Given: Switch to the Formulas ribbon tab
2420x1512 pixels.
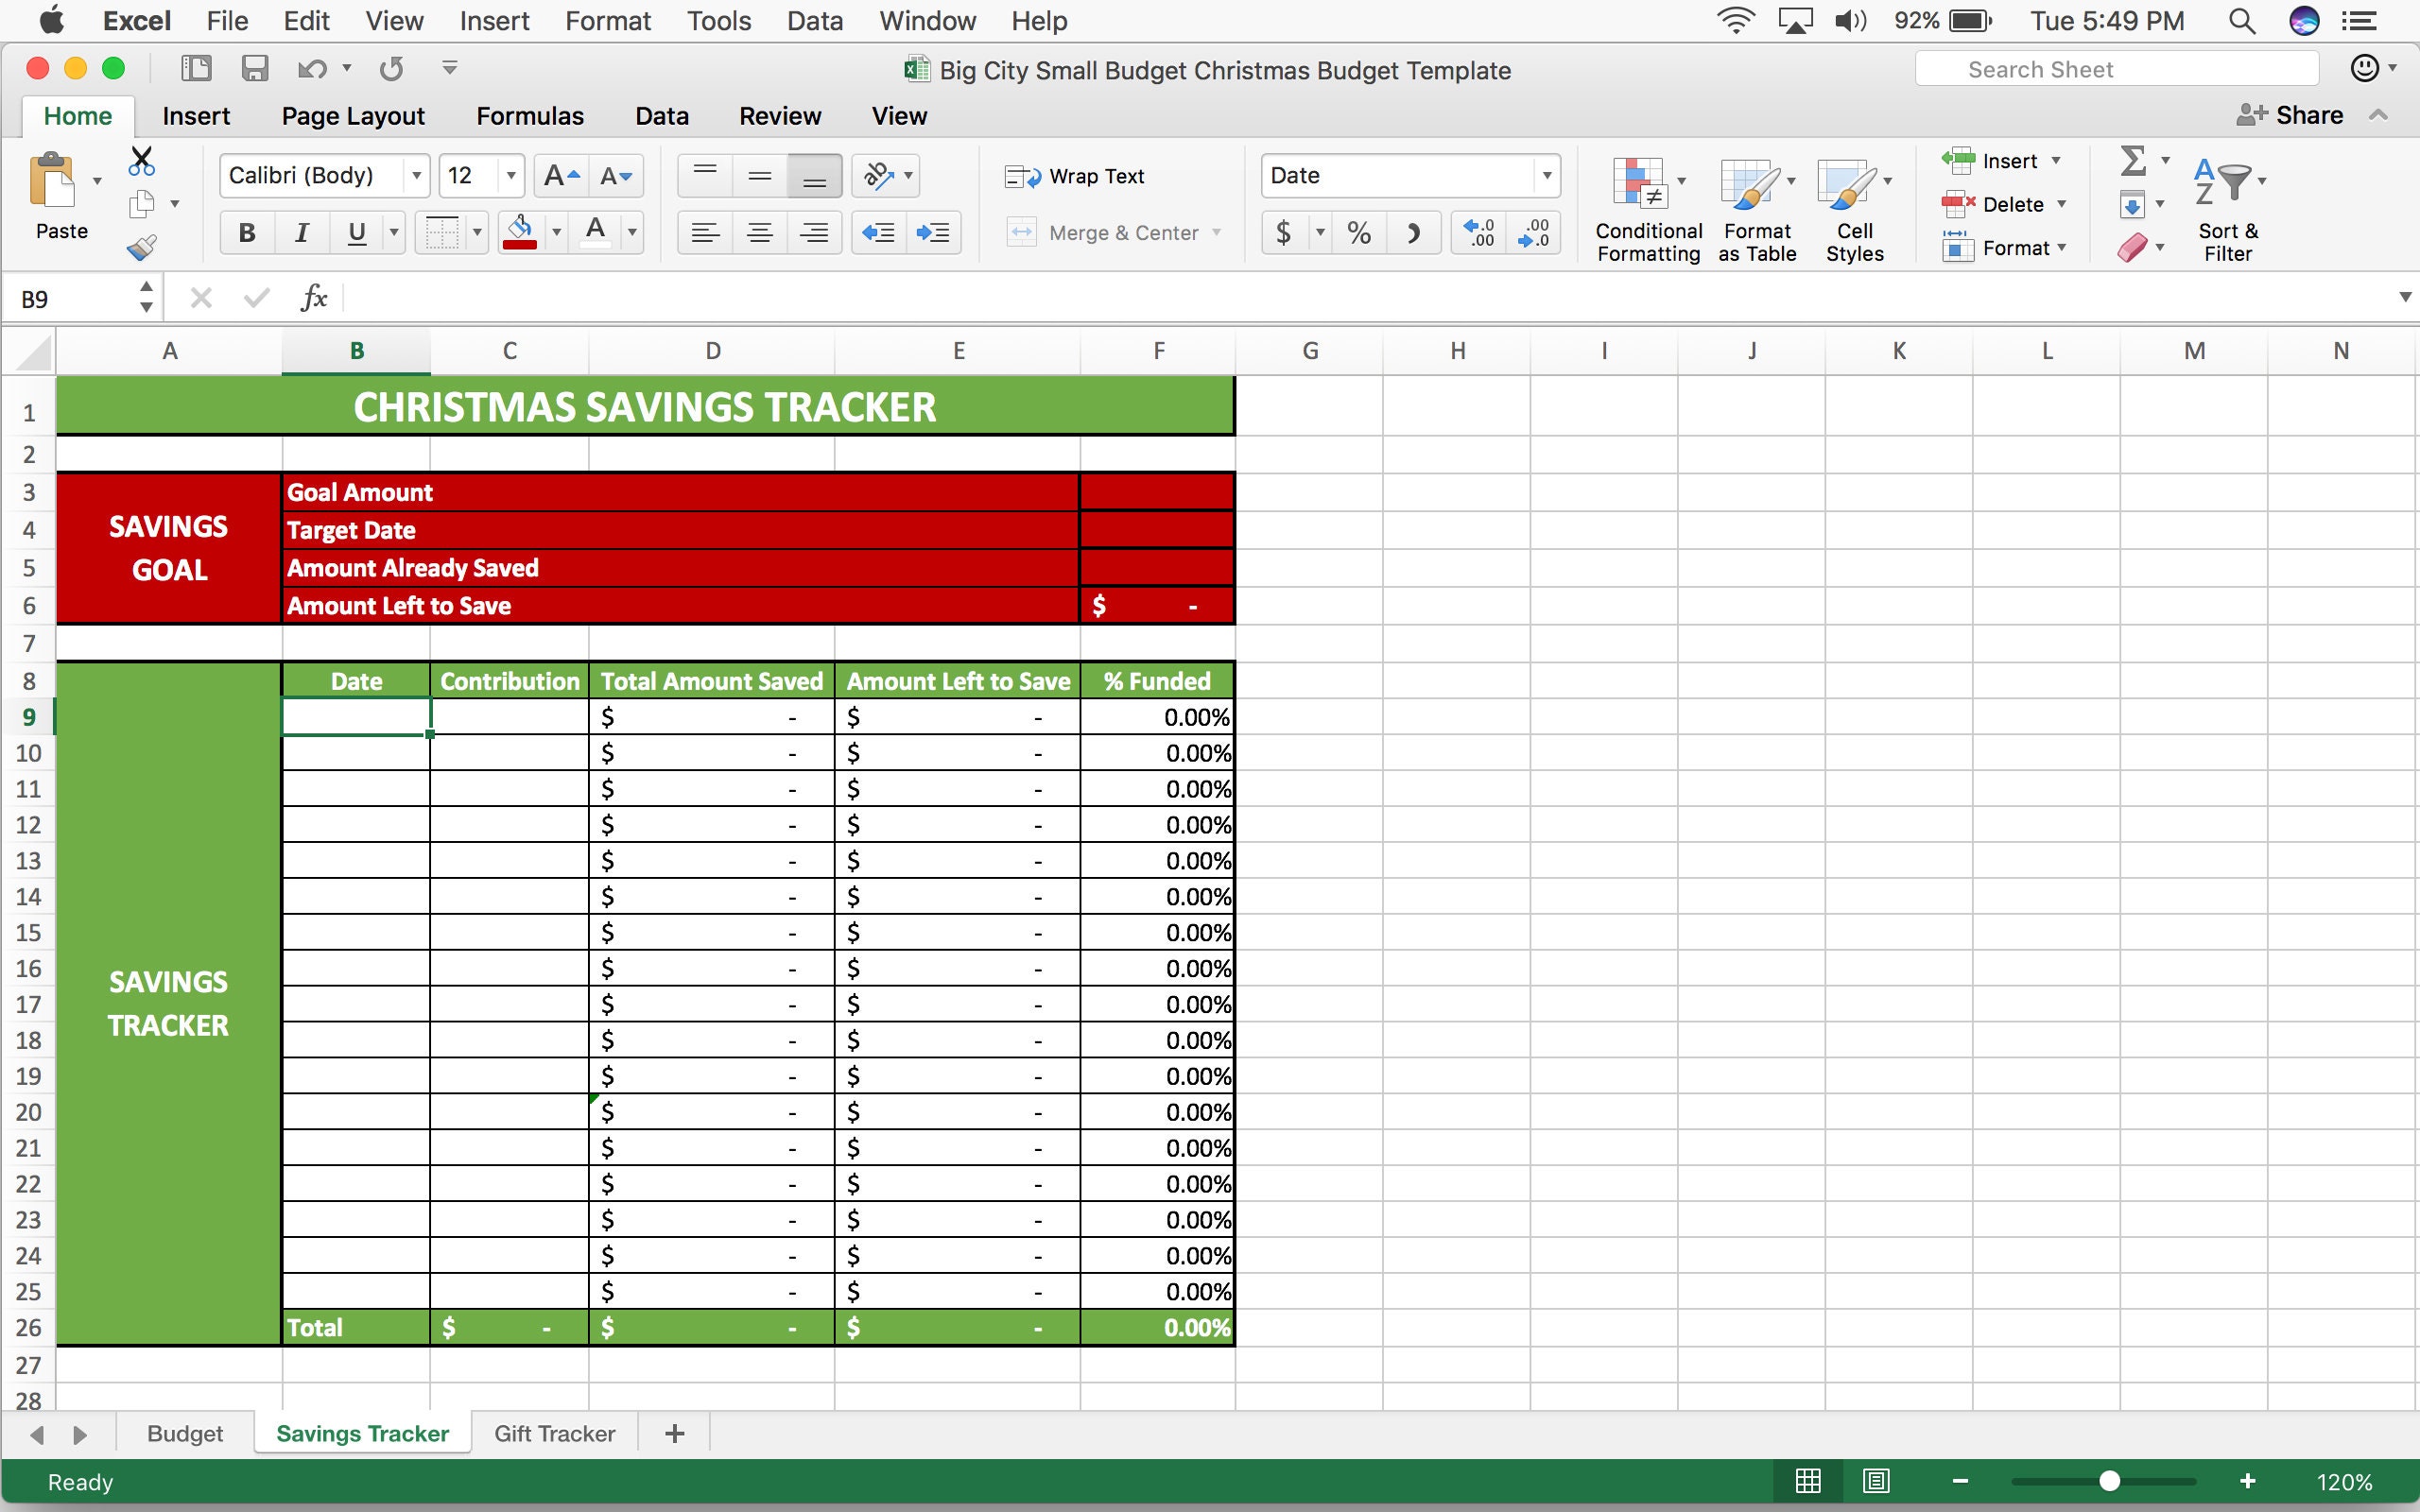Looking at the screenshot, I should tap(529, 115).
